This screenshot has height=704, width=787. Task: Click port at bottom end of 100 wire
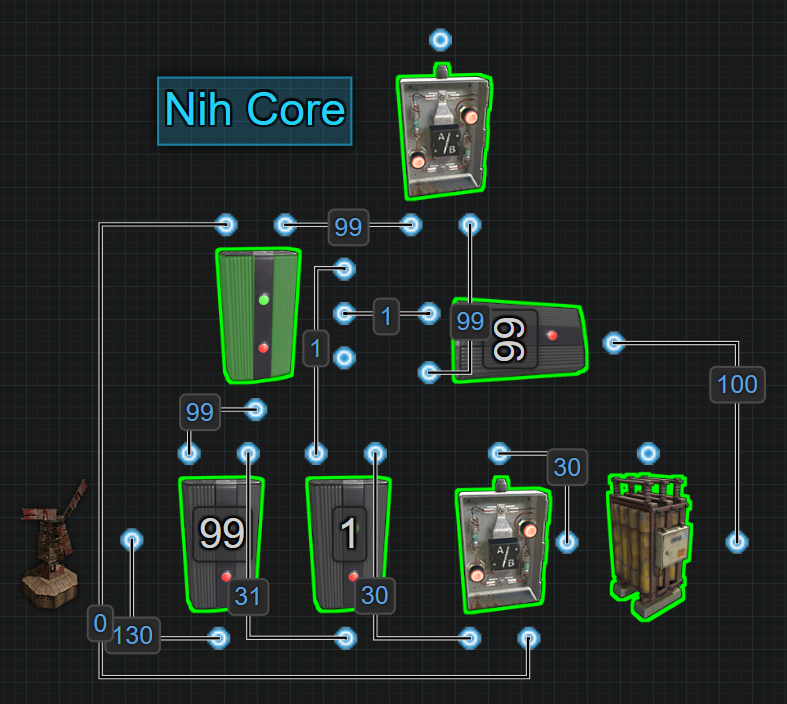point(737,542)
